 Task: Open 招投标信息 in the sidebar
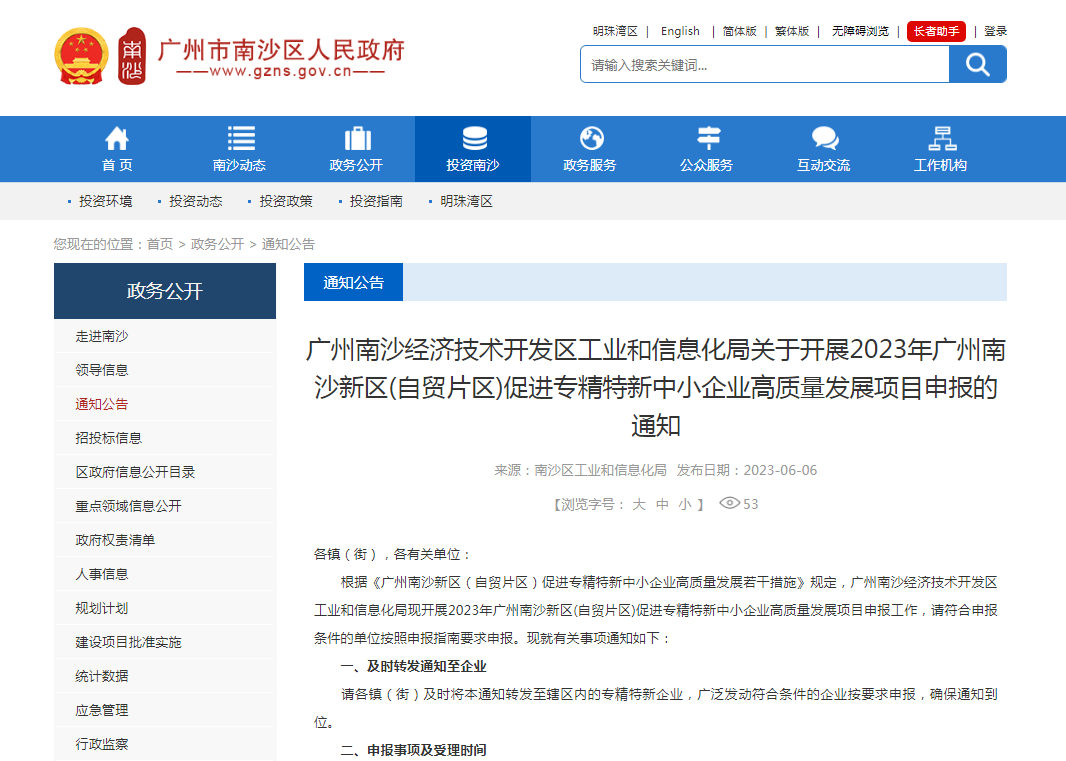click(109, 438)
